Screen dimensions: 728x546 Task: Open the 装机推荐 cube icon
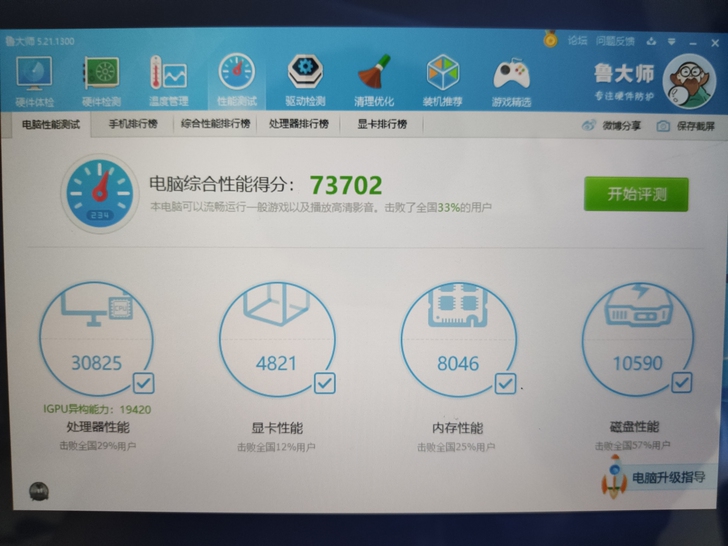click(x=442, y=78)
